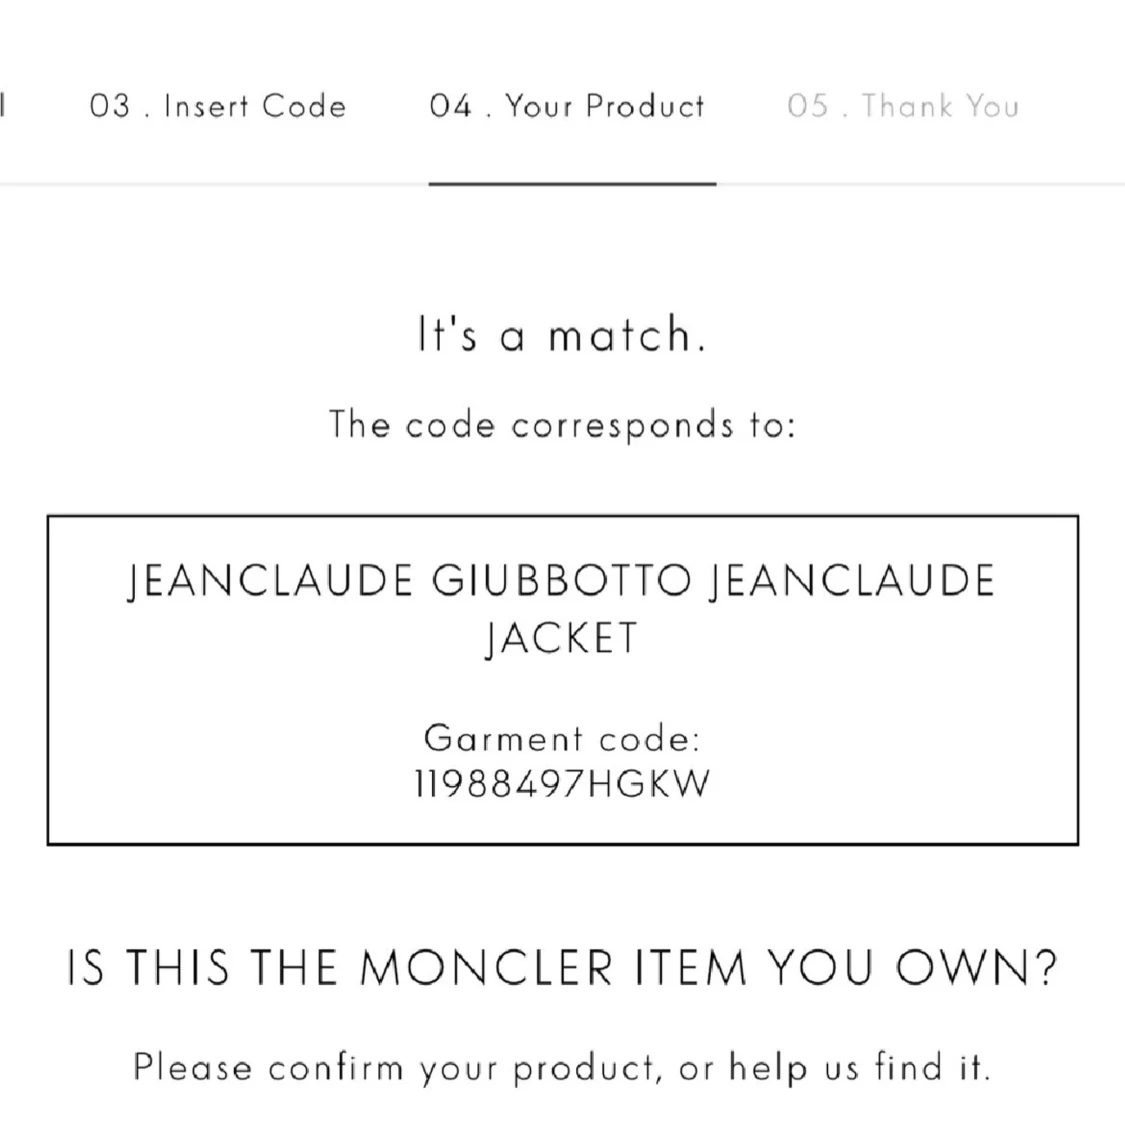Click the number 04 in the step tabs

(451, 106)
